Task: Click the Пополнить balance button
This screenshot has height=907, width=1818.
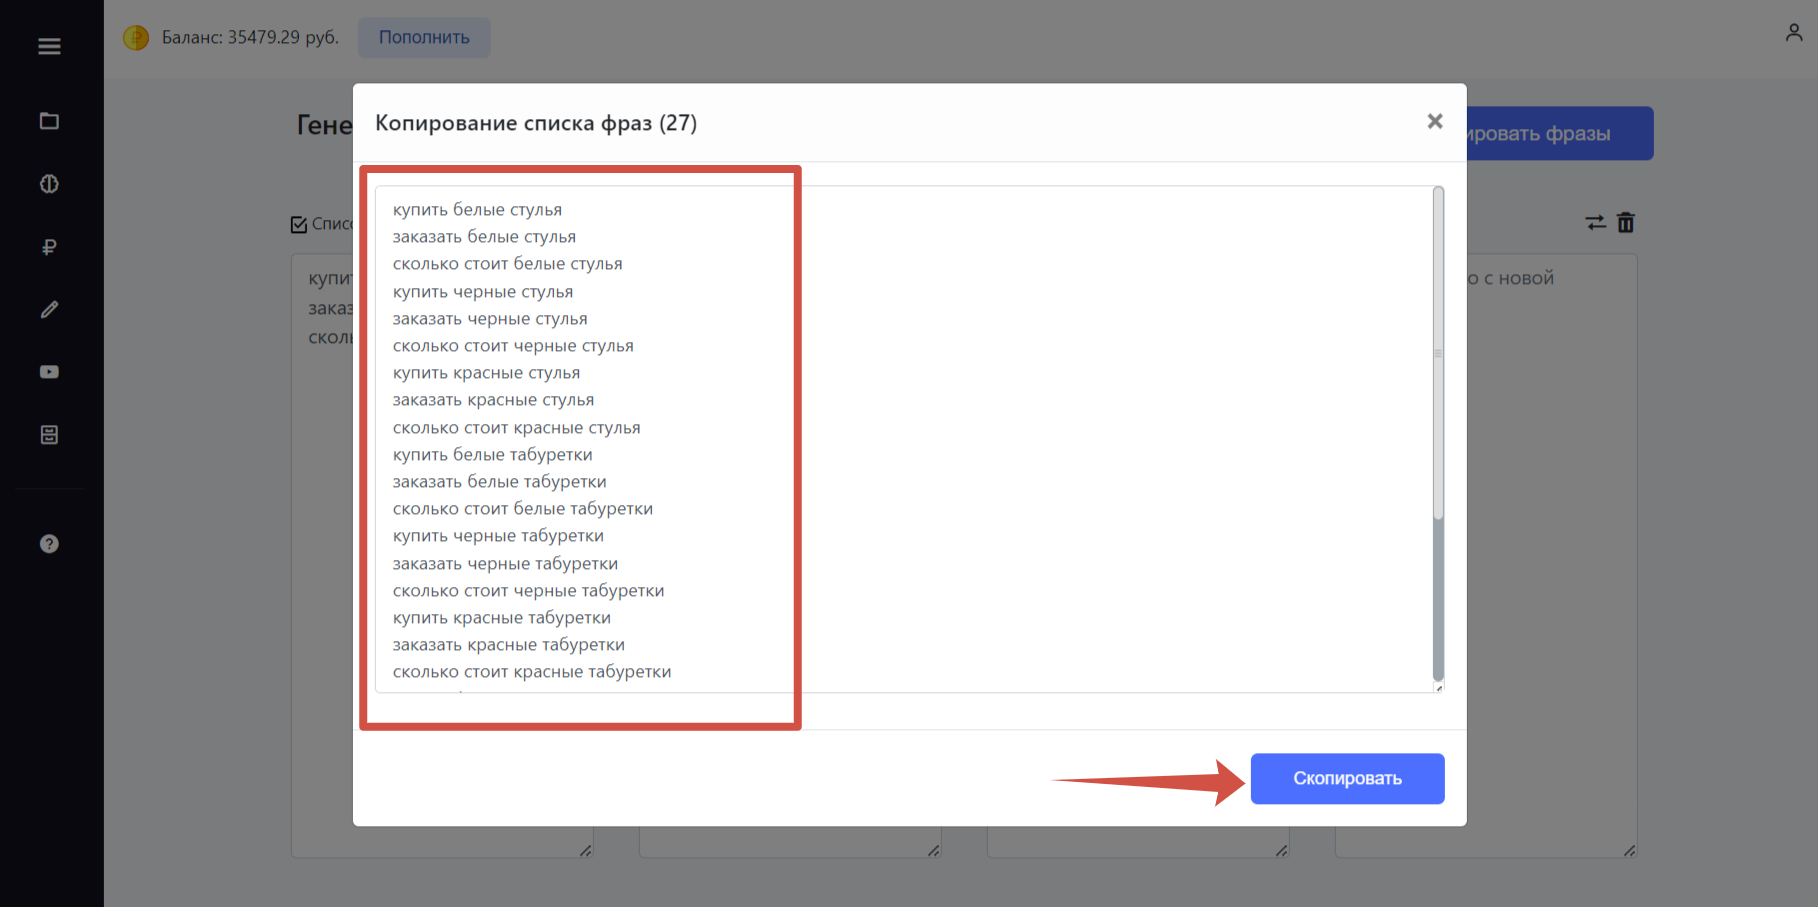Action: click(424, 37)
